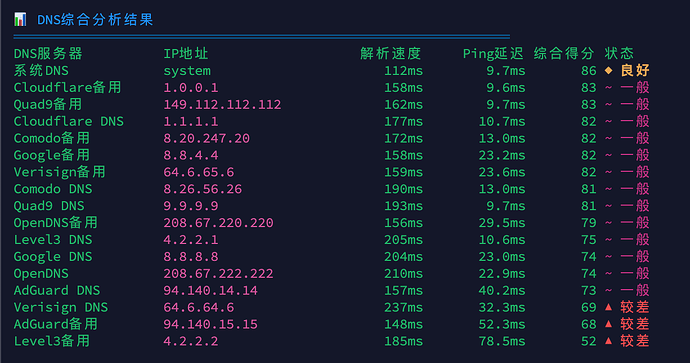The width and height of the screenshot is (690, 363).
Task: Select the Google备用 server name
Action: point(52,155)
